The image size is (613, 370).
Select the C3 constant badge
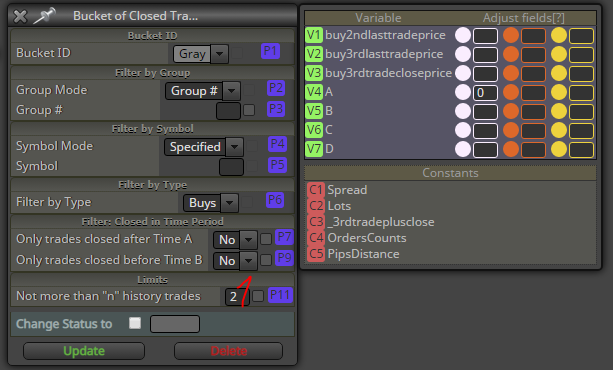pyautogui.click(x=316, y=222)
